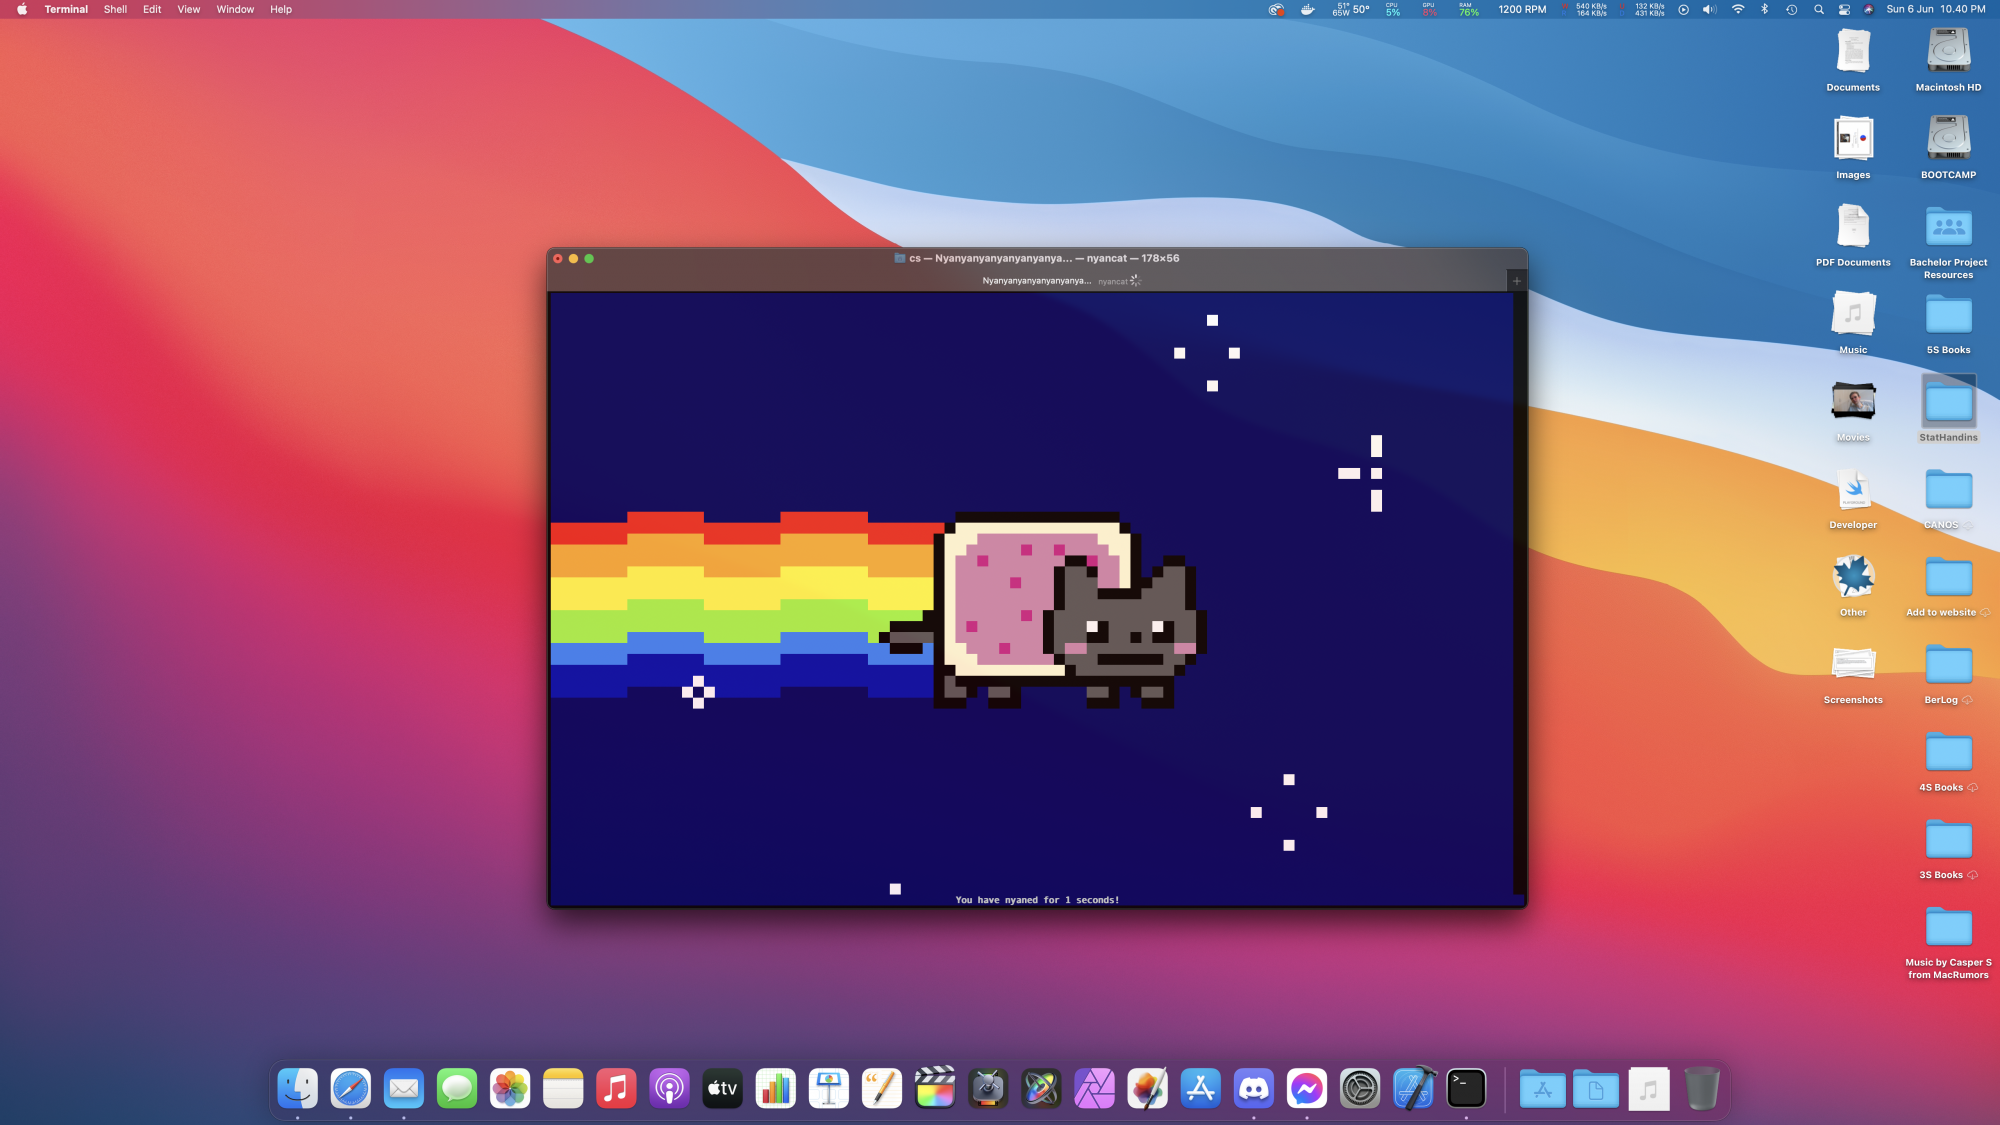Open the Terminal menu in the menu bar
The image size is (2000, 1125).
[66, 9]
